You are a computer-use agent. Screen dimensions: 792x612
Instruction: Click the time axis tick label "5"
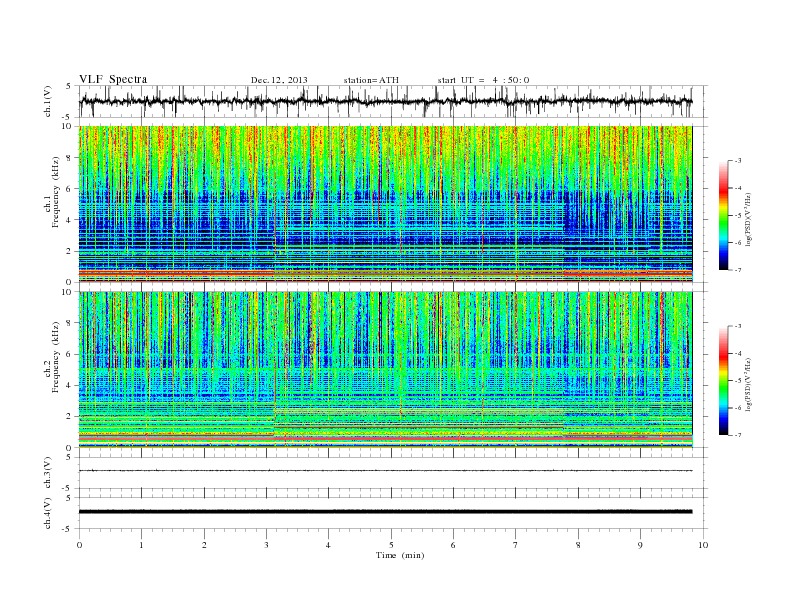pos(391,545)
